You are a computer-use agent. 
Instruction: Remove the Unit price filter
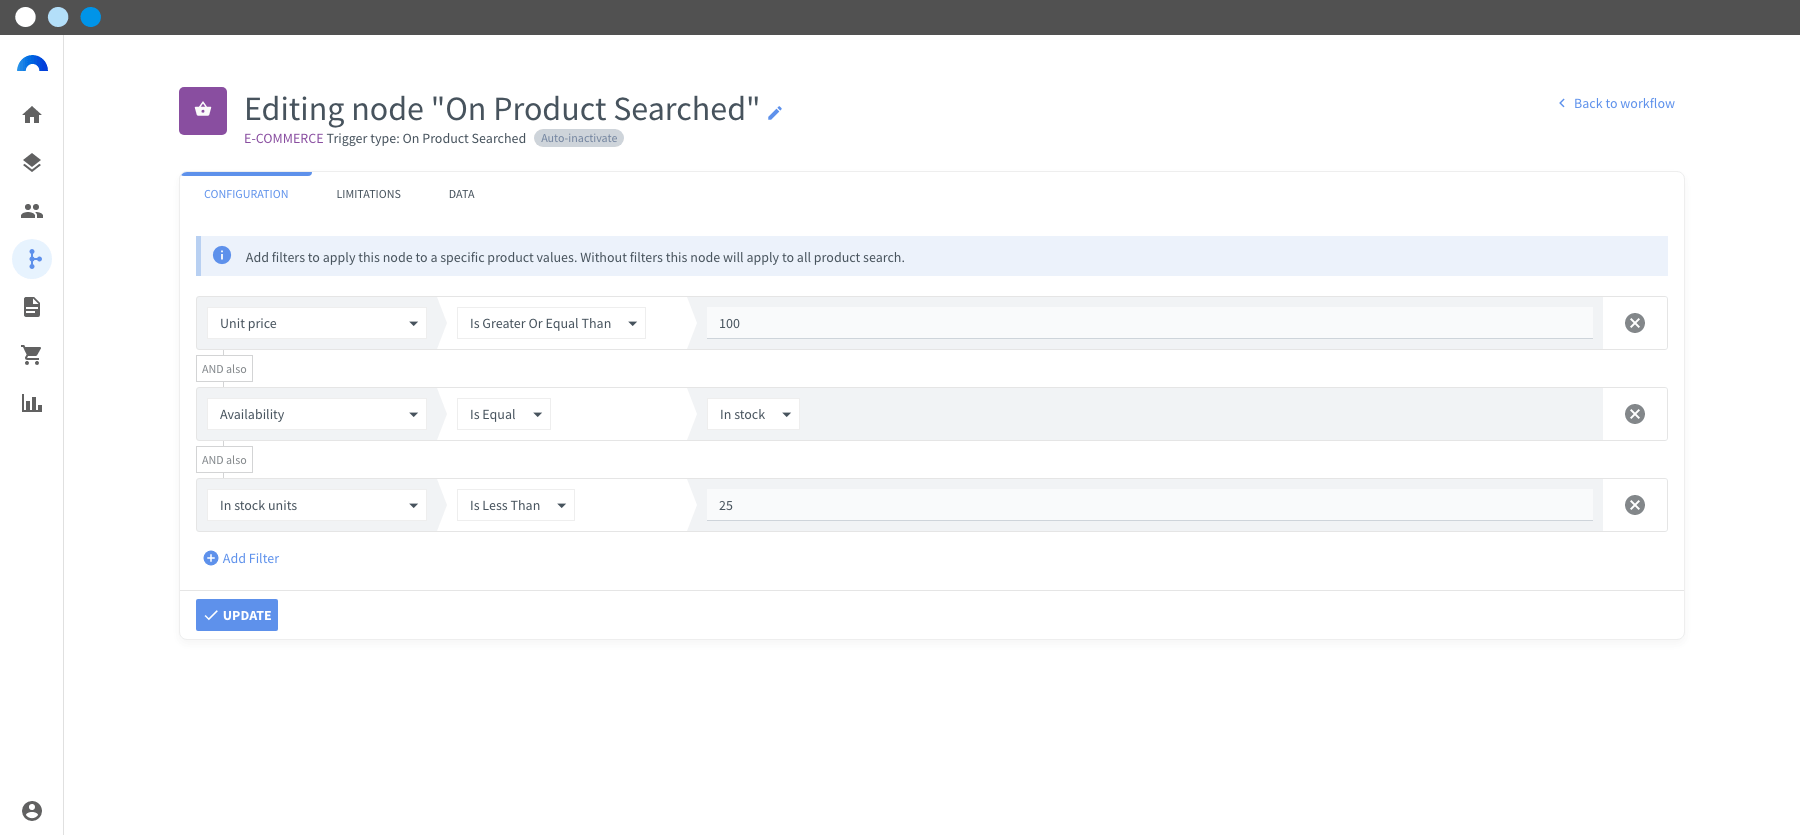(x=1635, y=323)
